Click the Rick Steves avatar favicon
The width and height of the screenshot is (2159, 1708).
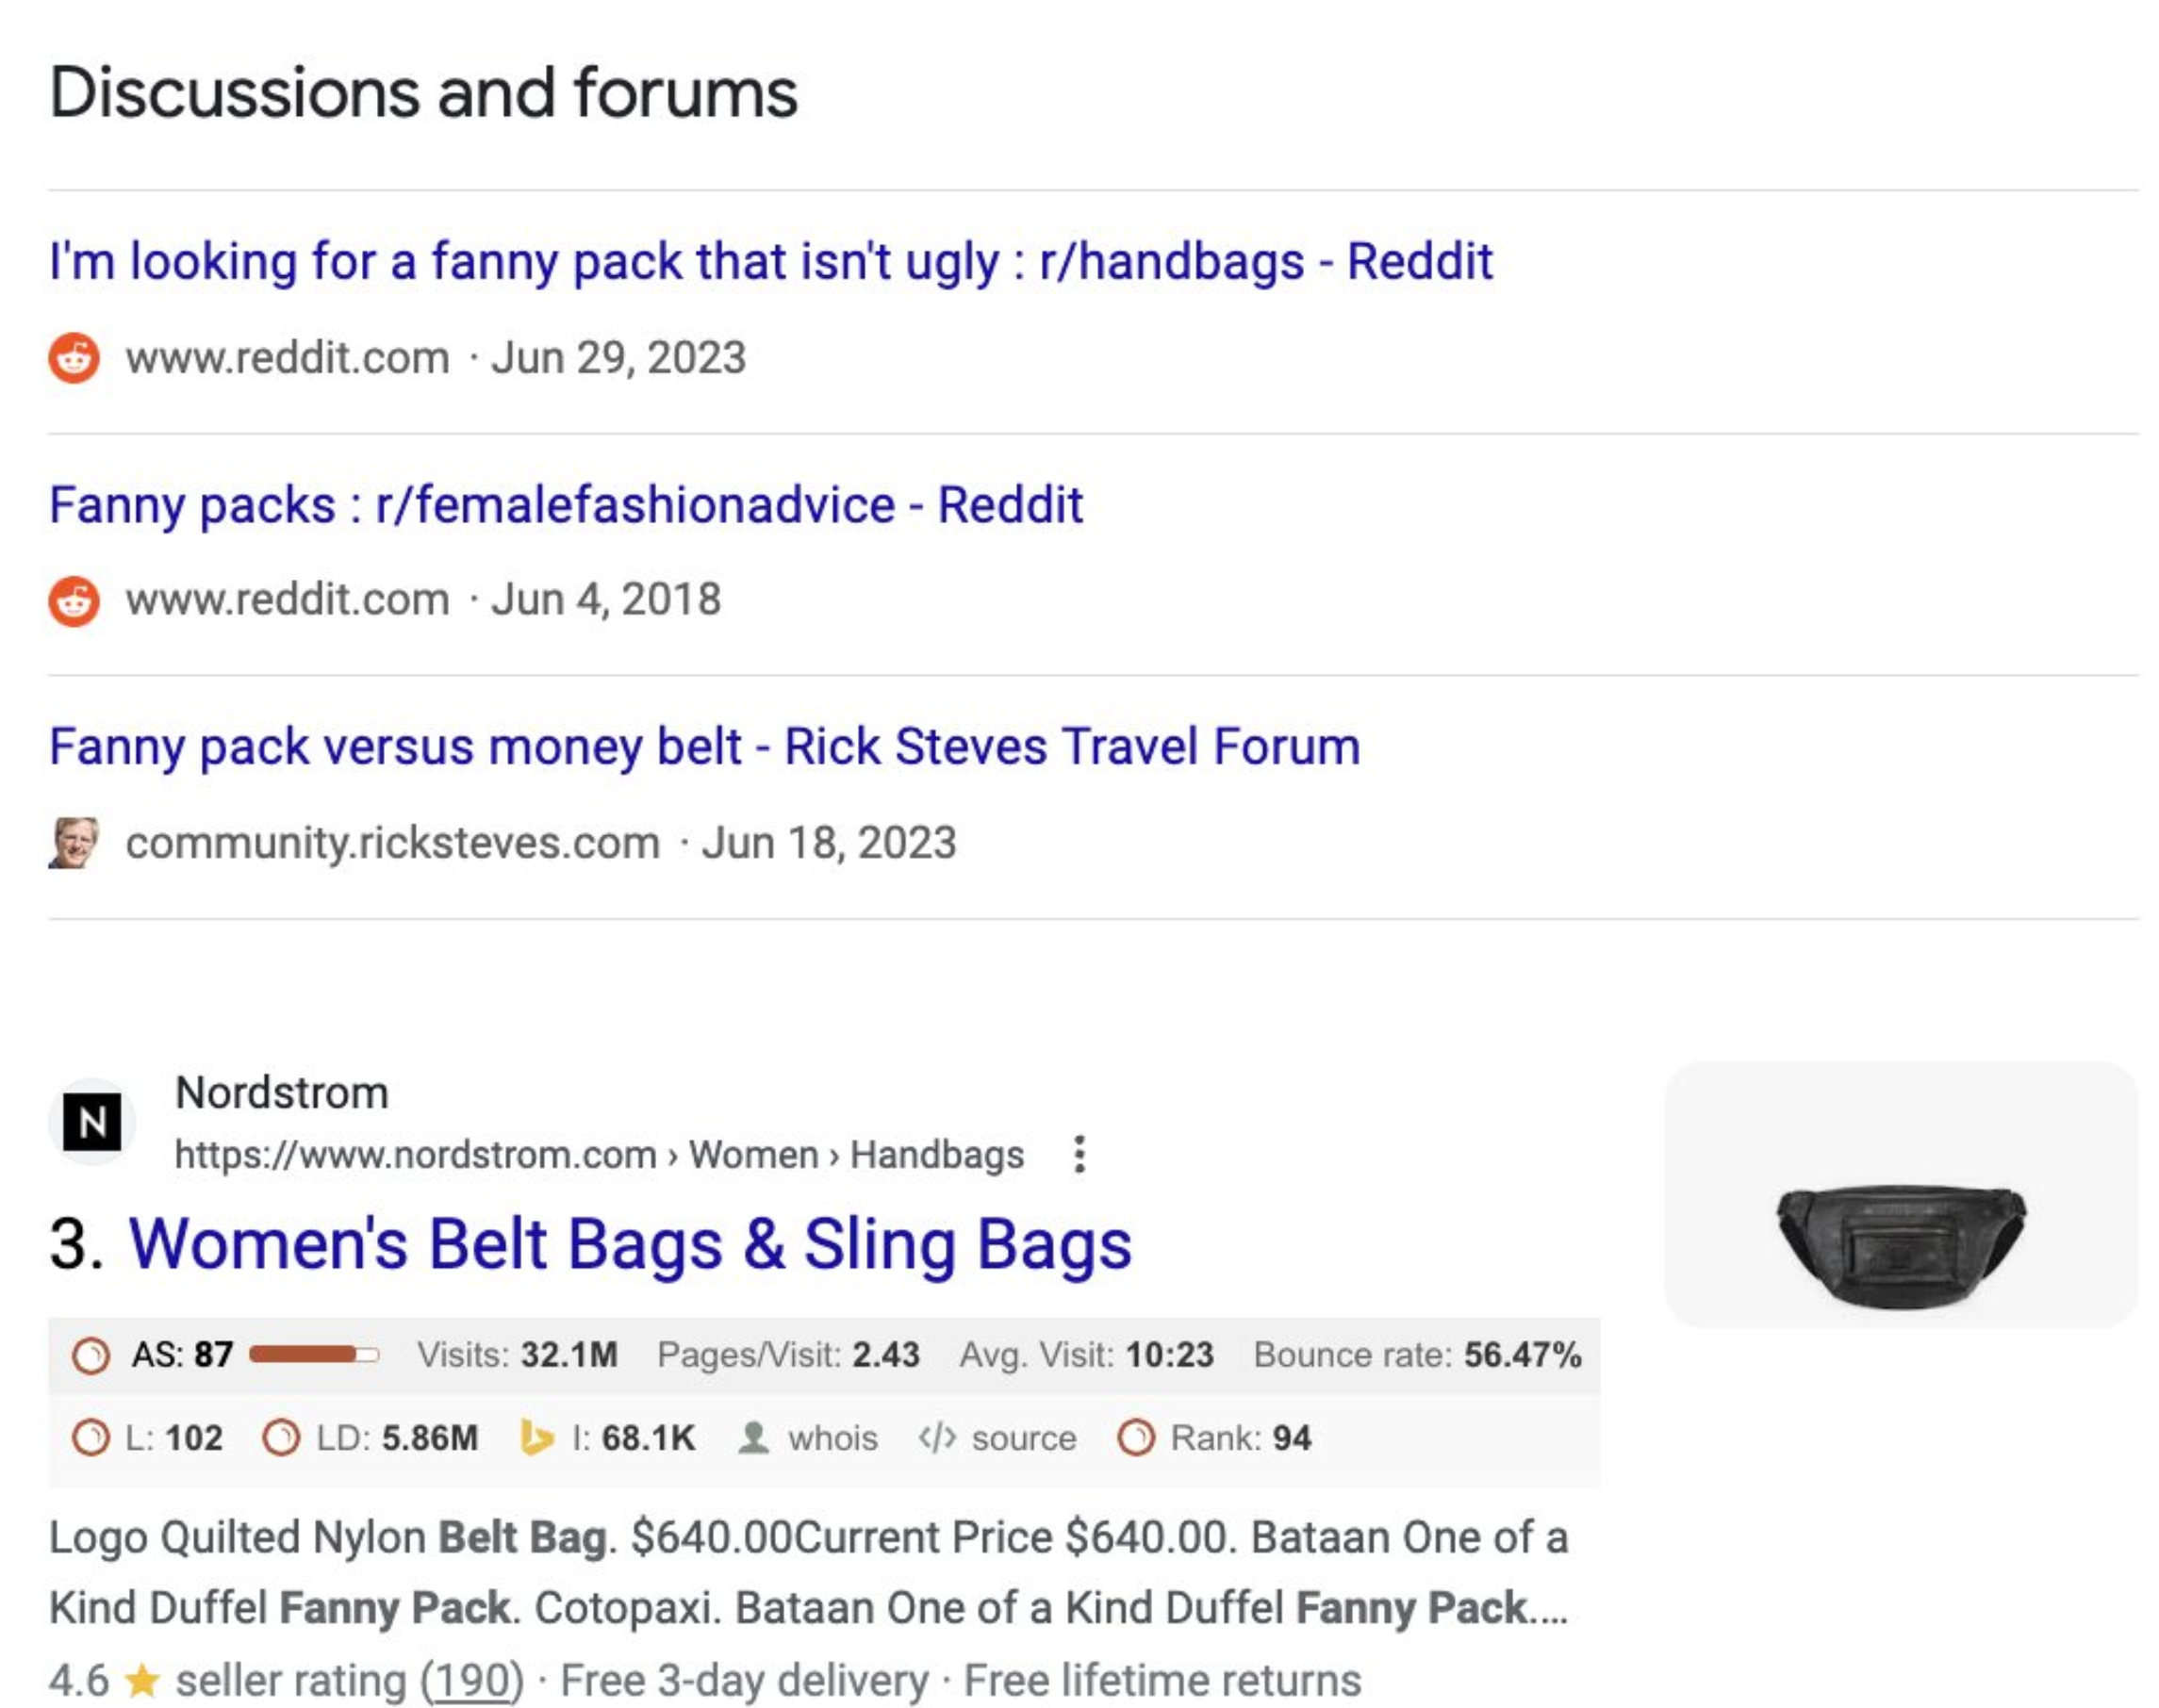74,843
